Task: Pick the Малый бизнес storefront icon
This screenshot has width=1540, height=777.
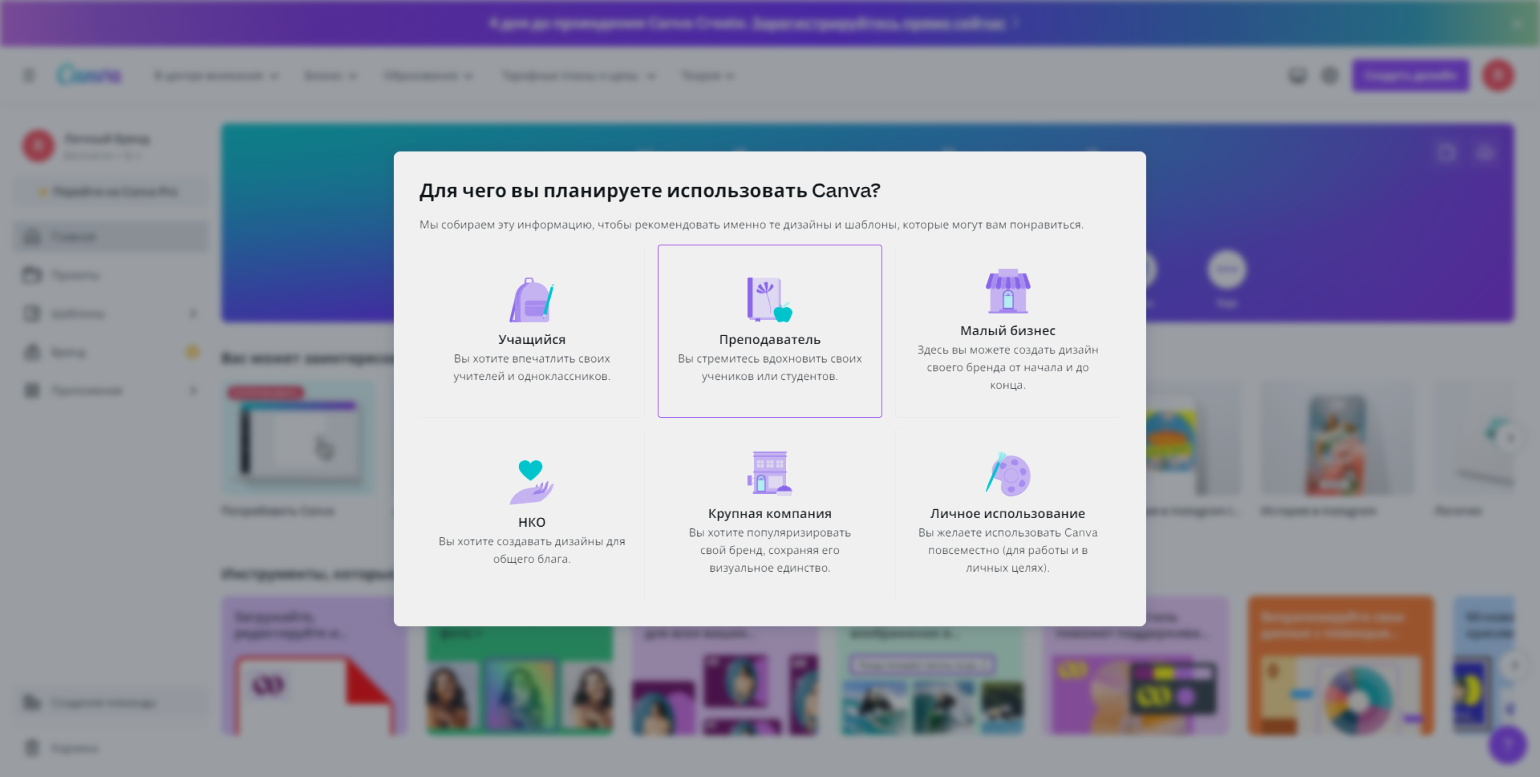Action: (x=1008, y=291)
